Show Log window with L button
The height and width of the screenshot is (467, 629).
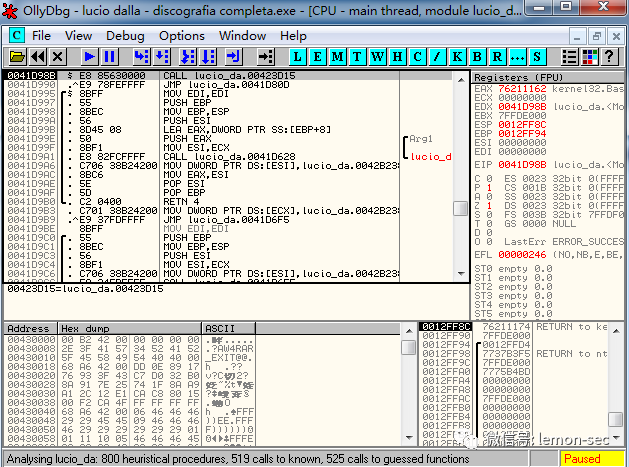pos(297,57)
